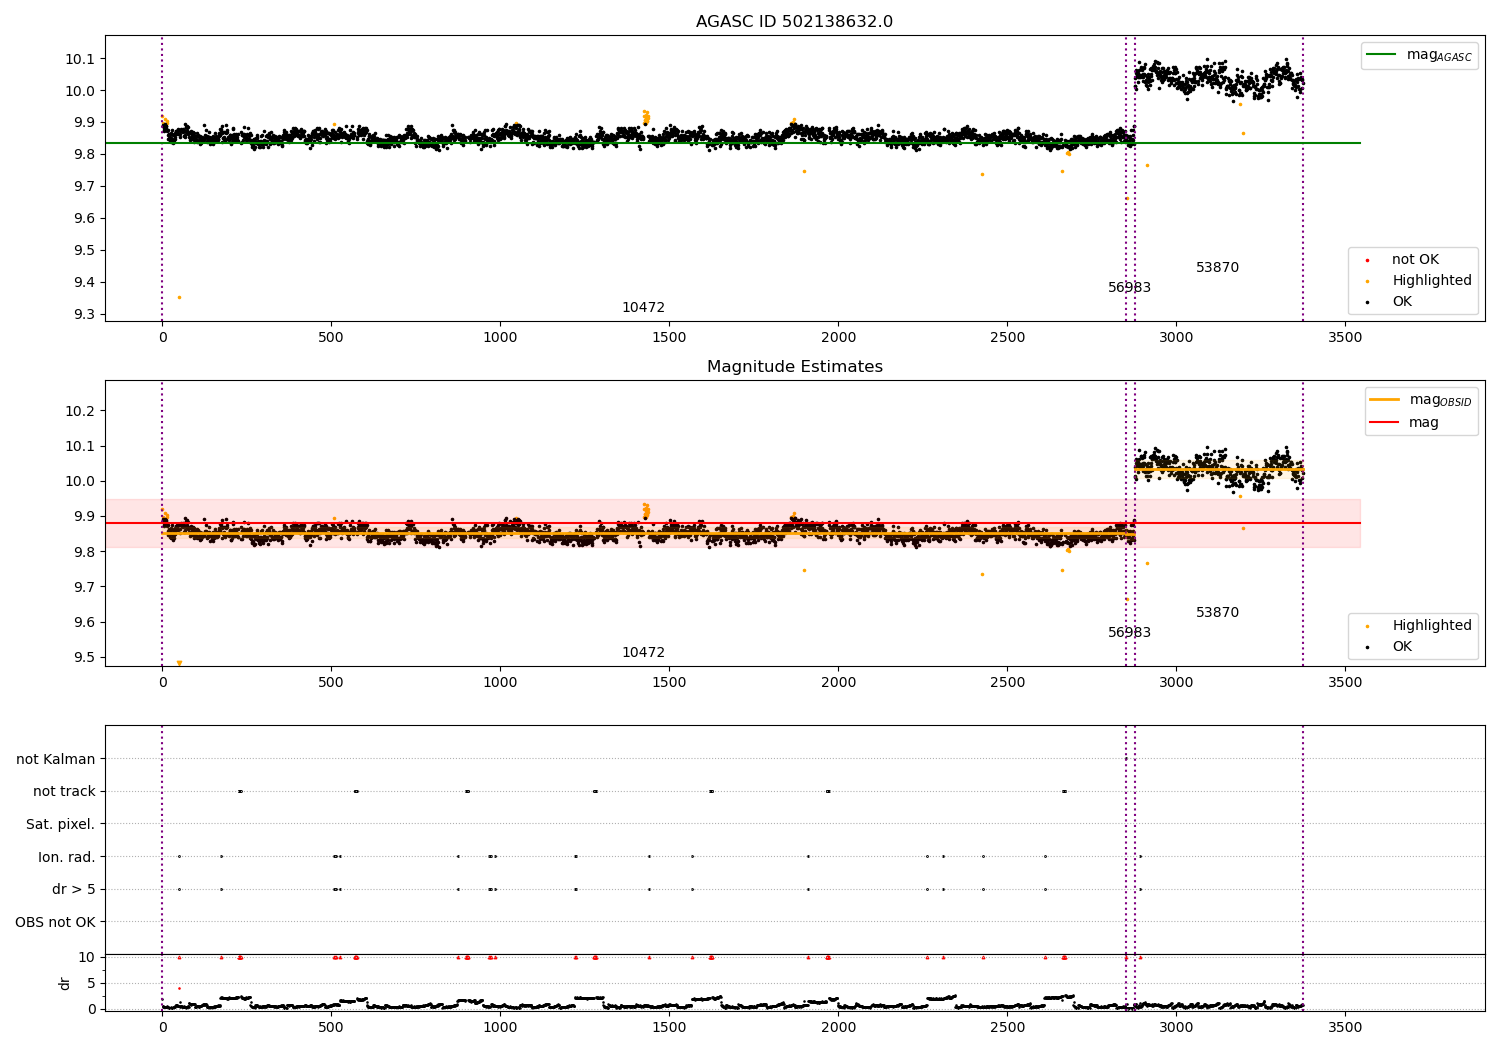
Task: Click obsid annotation '10472' in the top plot
Action: [643, 308]
